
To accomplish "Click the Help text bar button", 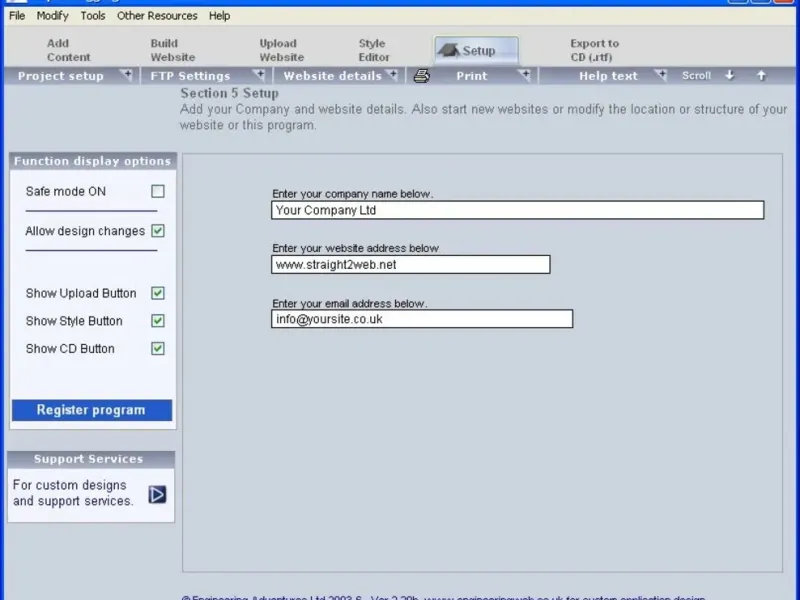I will point(608,76).
